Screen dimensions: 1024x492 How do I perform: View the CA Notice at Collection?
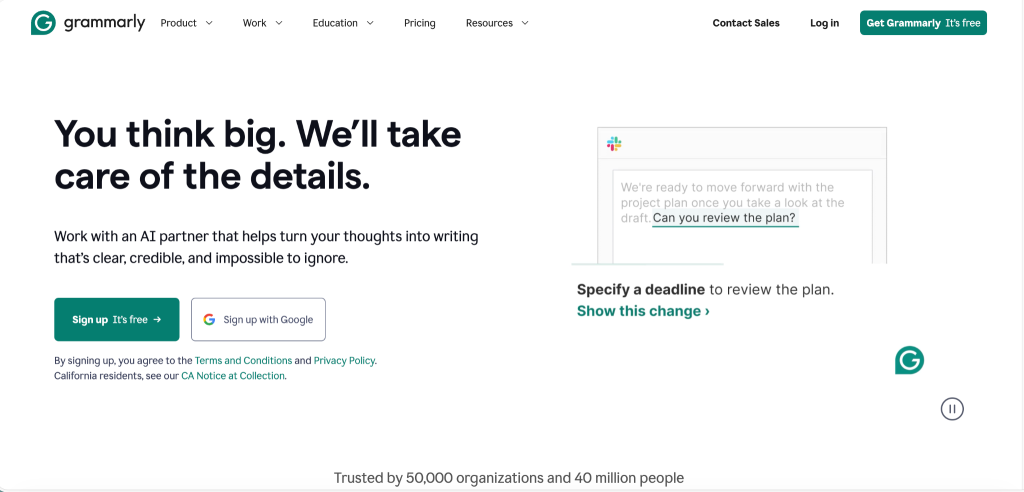pyautogui.click(x=233, y=376)
